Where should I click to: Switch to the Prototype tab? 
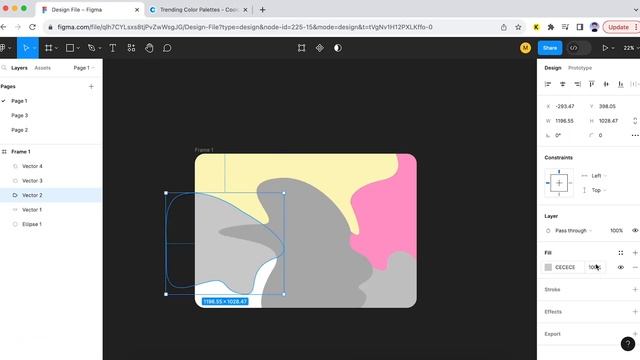pyautogui.click(x=580, y=68)
